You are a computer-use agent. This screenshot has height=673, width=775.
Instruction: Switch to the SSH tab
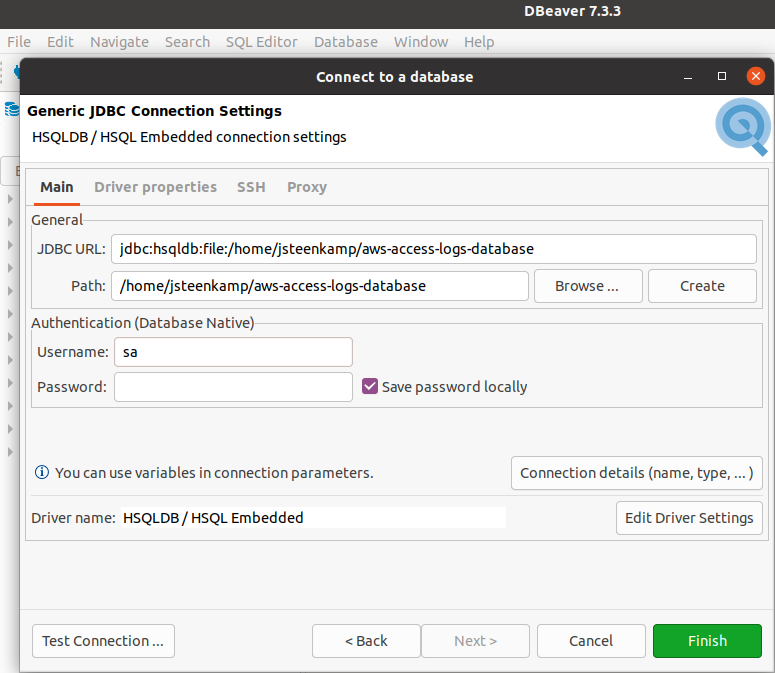tap(251, 187)
